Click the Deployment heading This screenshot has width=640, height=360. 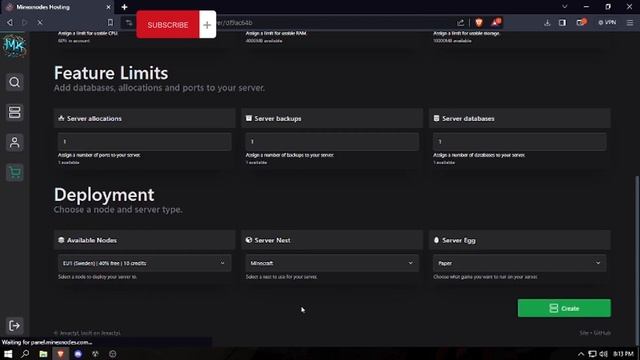104,195
